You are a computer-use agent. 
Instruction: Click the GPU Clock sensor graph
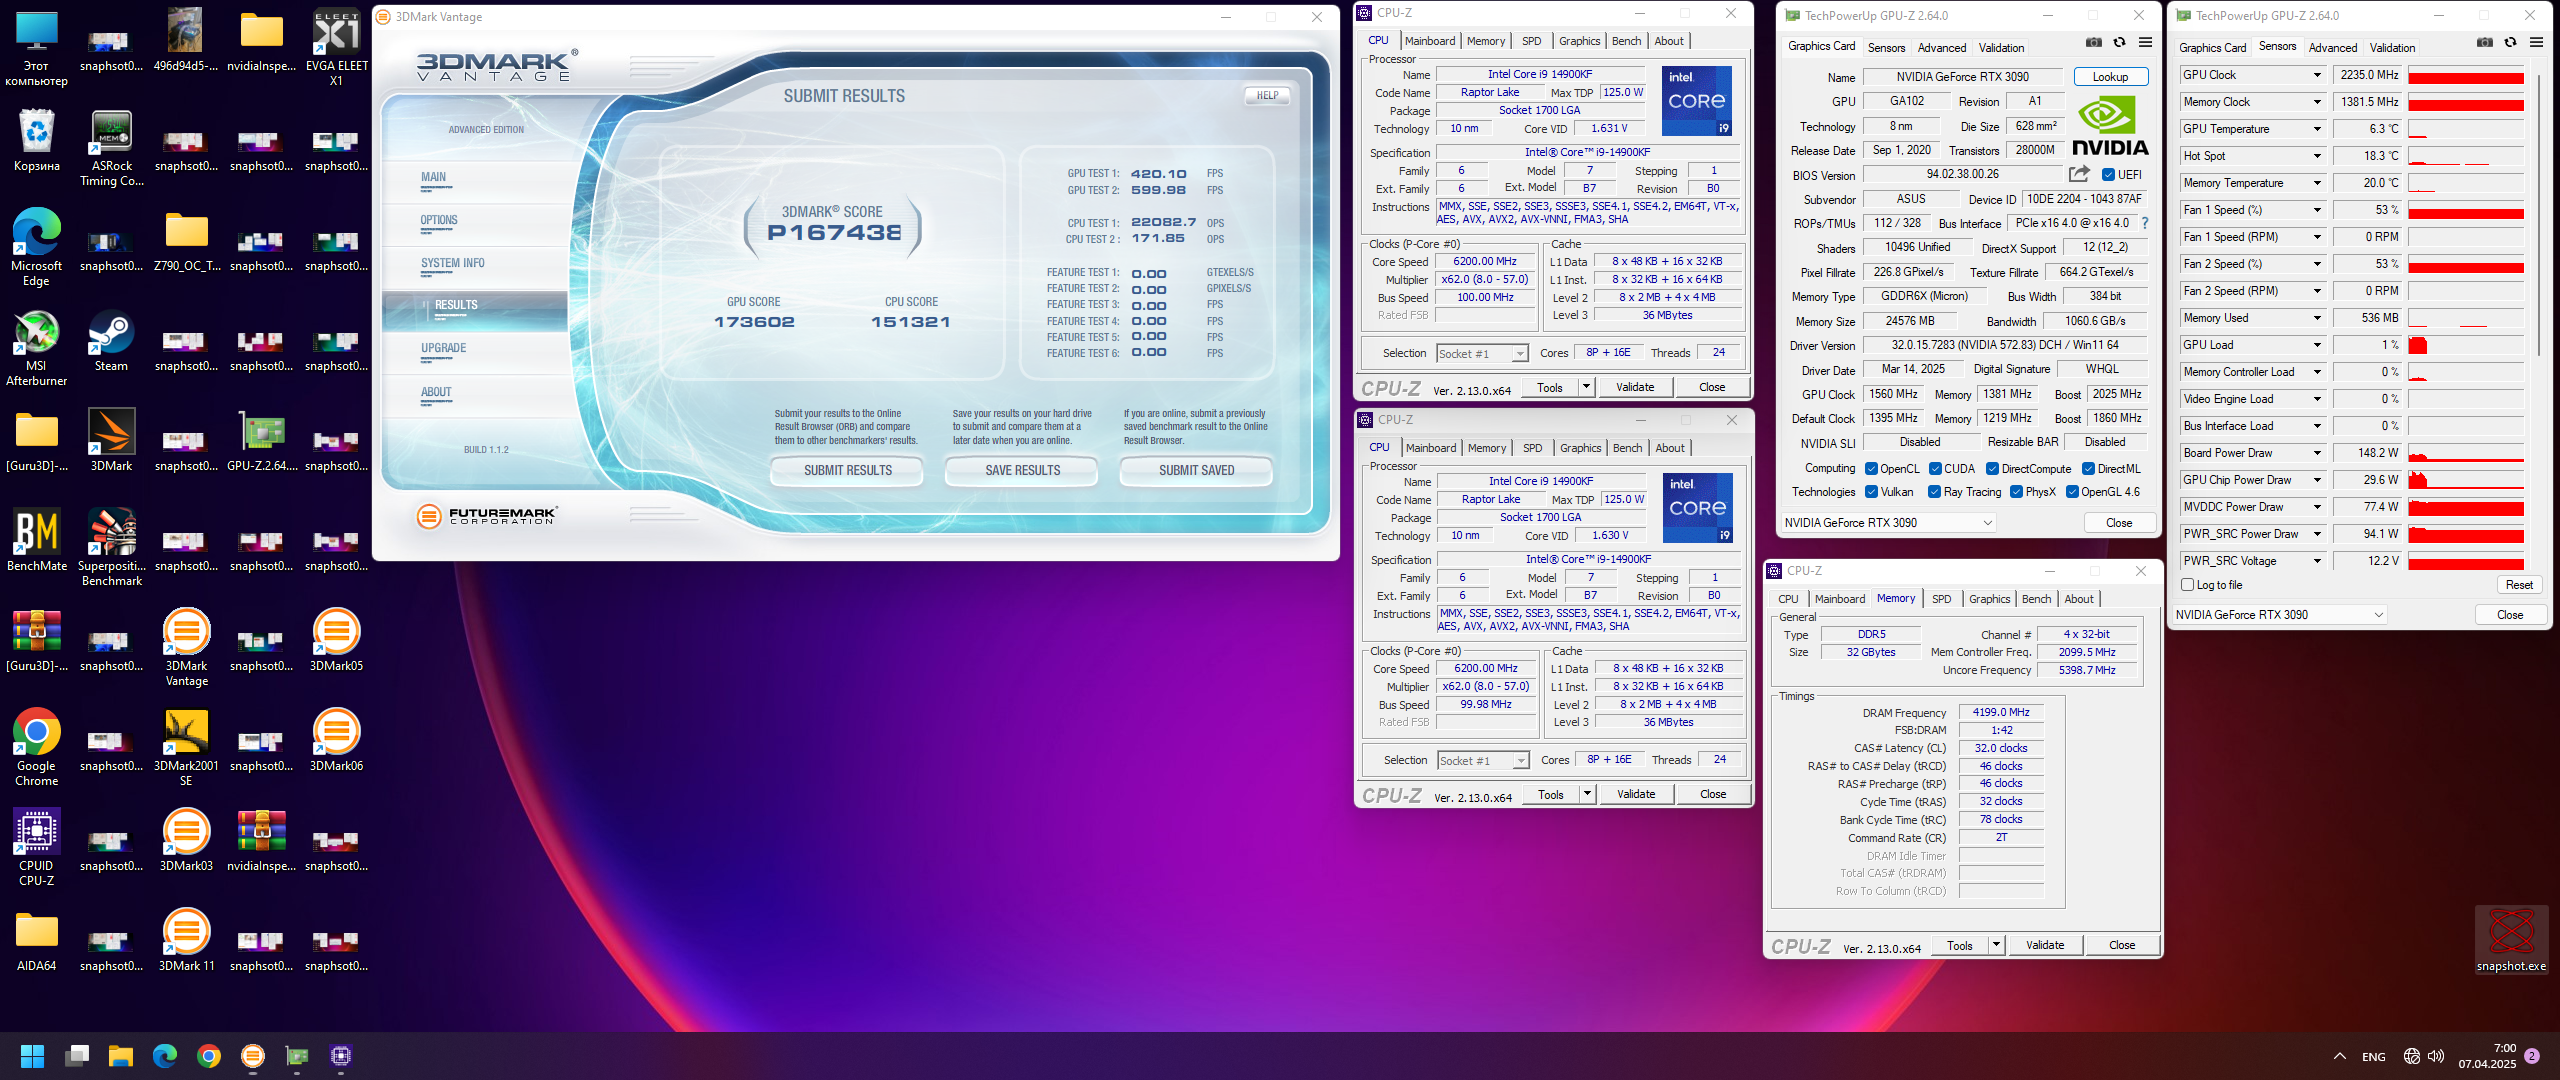point(2466,75)
